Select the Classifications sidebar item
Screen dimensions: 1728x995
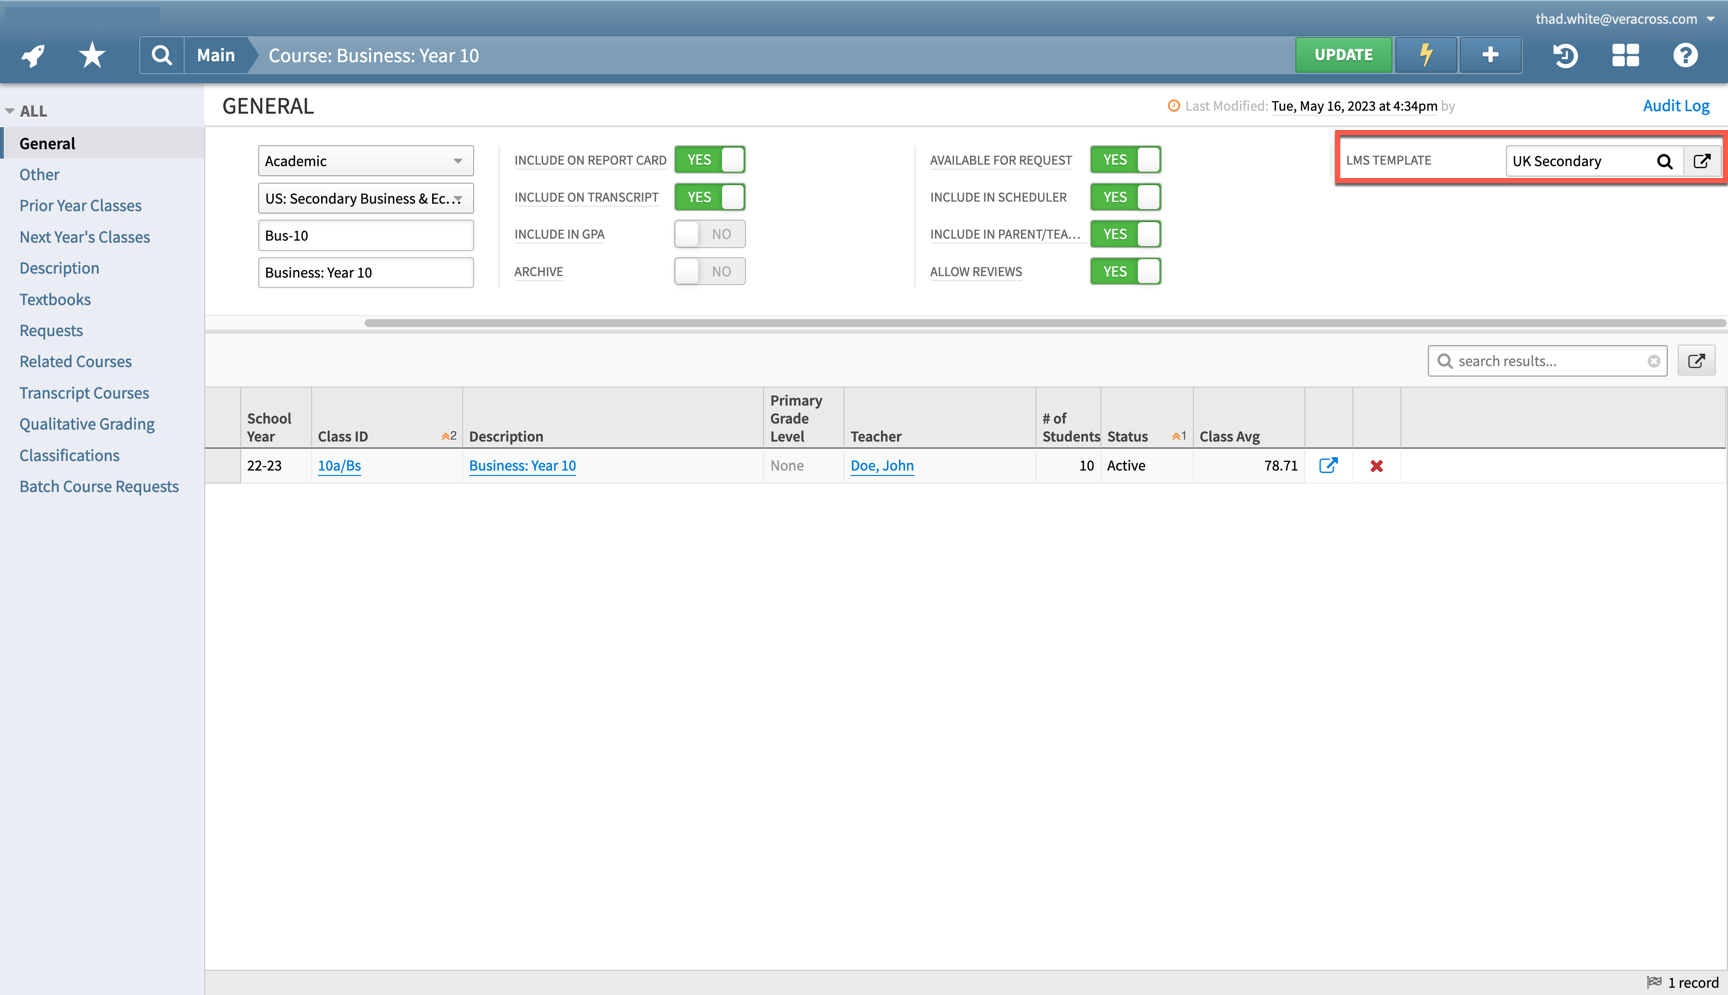[68, 455]
